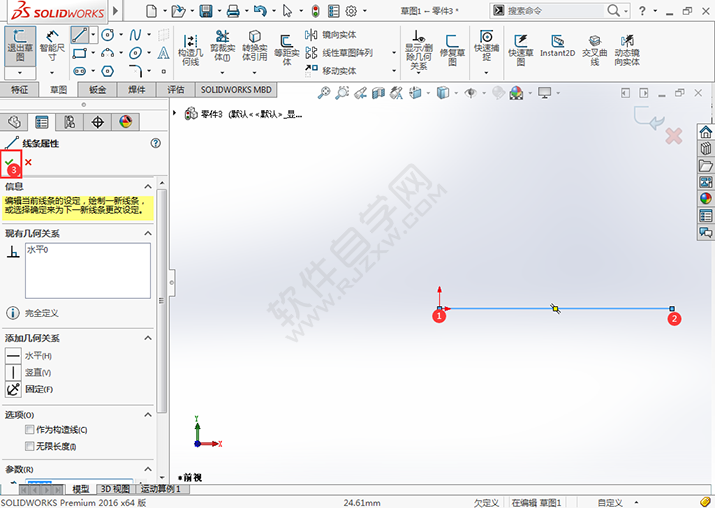Select the Smart Dimension (智能尺寸) tool
This screenshot has width=715, height=508.
click(52, 45)
